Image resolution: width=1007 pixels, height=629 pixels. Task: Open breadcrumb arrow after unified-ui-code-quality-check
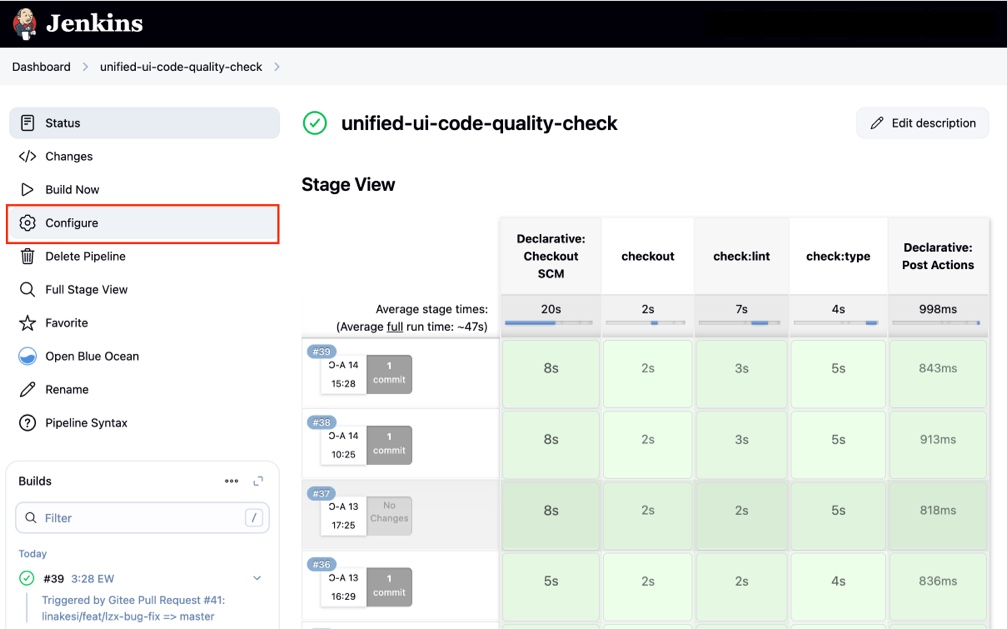click(x=277, y=67)
